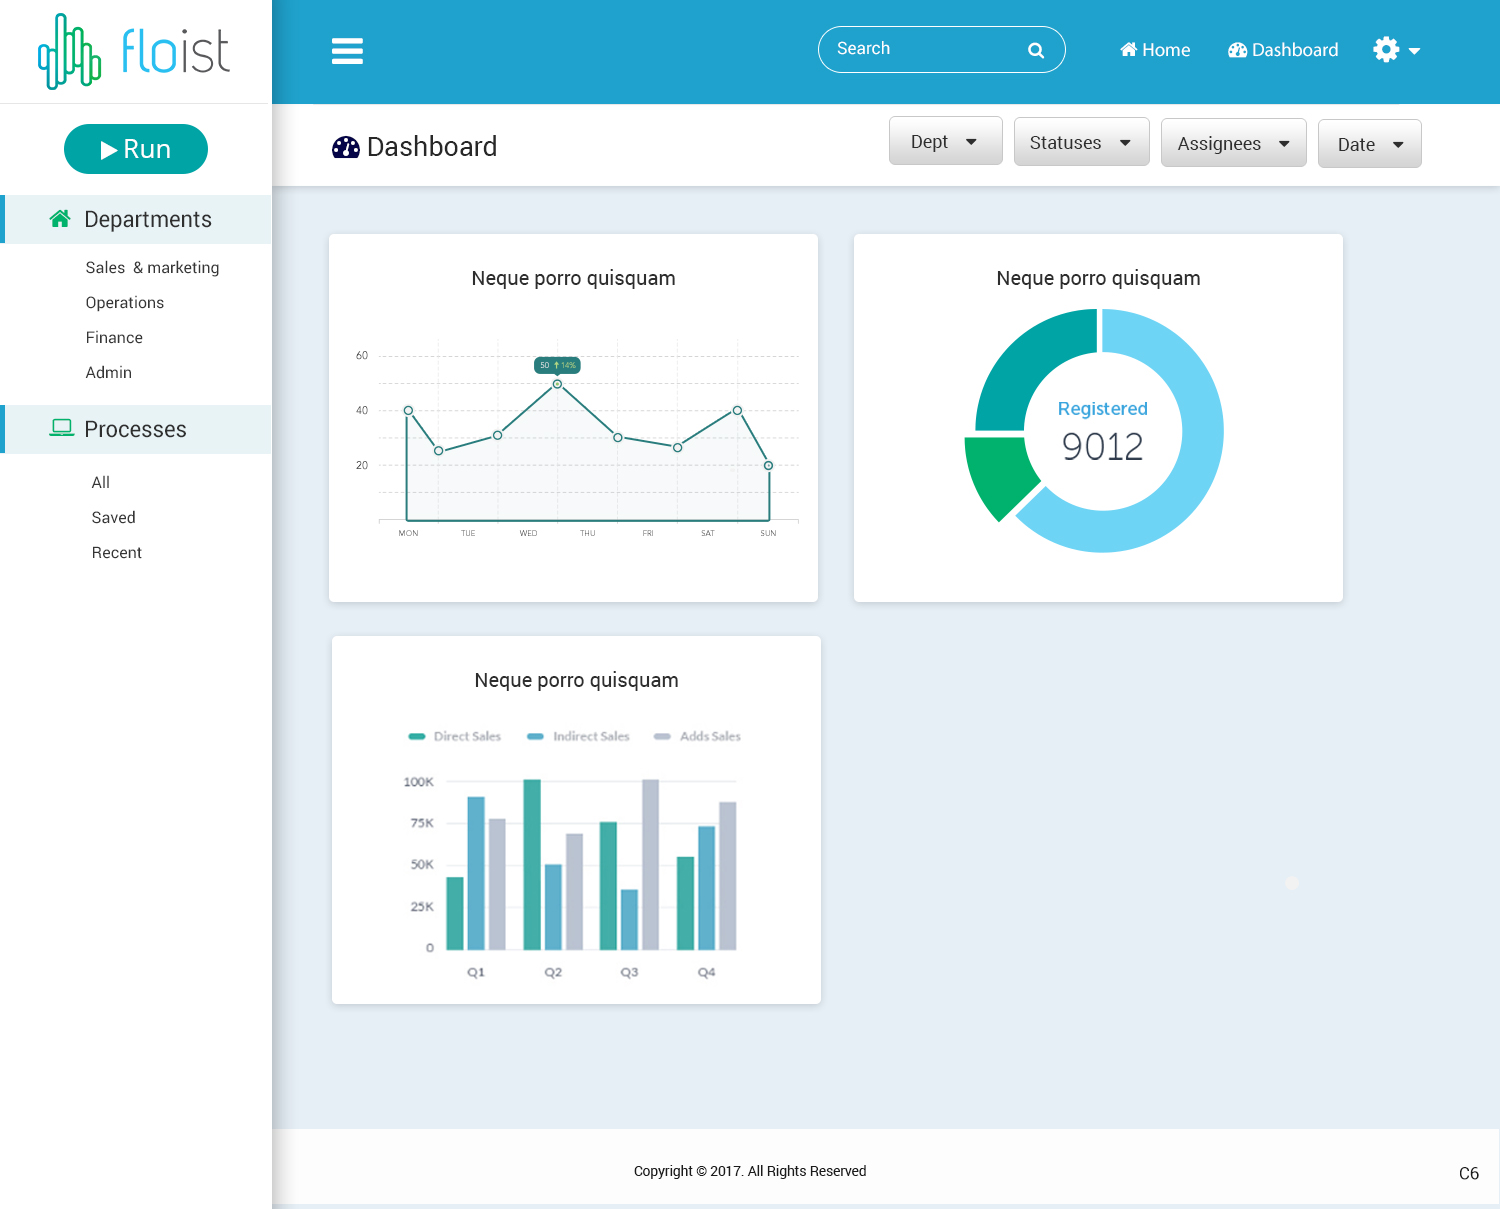Select Sales & marketing department
Screen dimensions: 1500x1209
152,267
